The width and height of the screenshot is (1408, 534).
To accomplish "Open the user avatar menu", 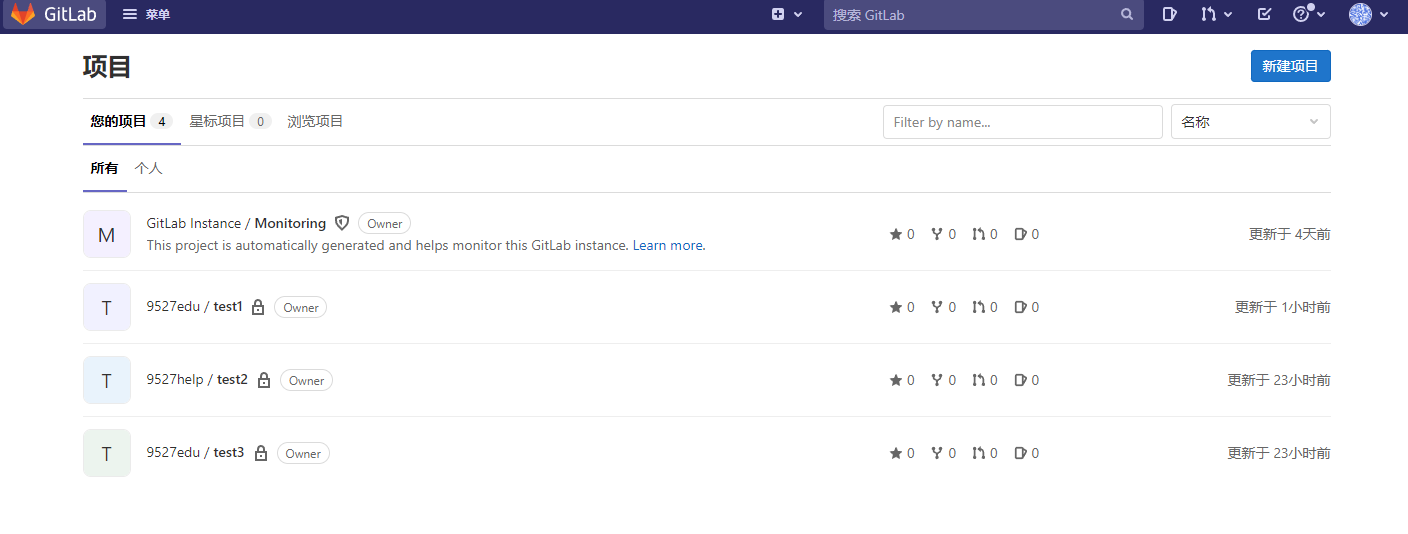I will click(x=1369, y=14).
